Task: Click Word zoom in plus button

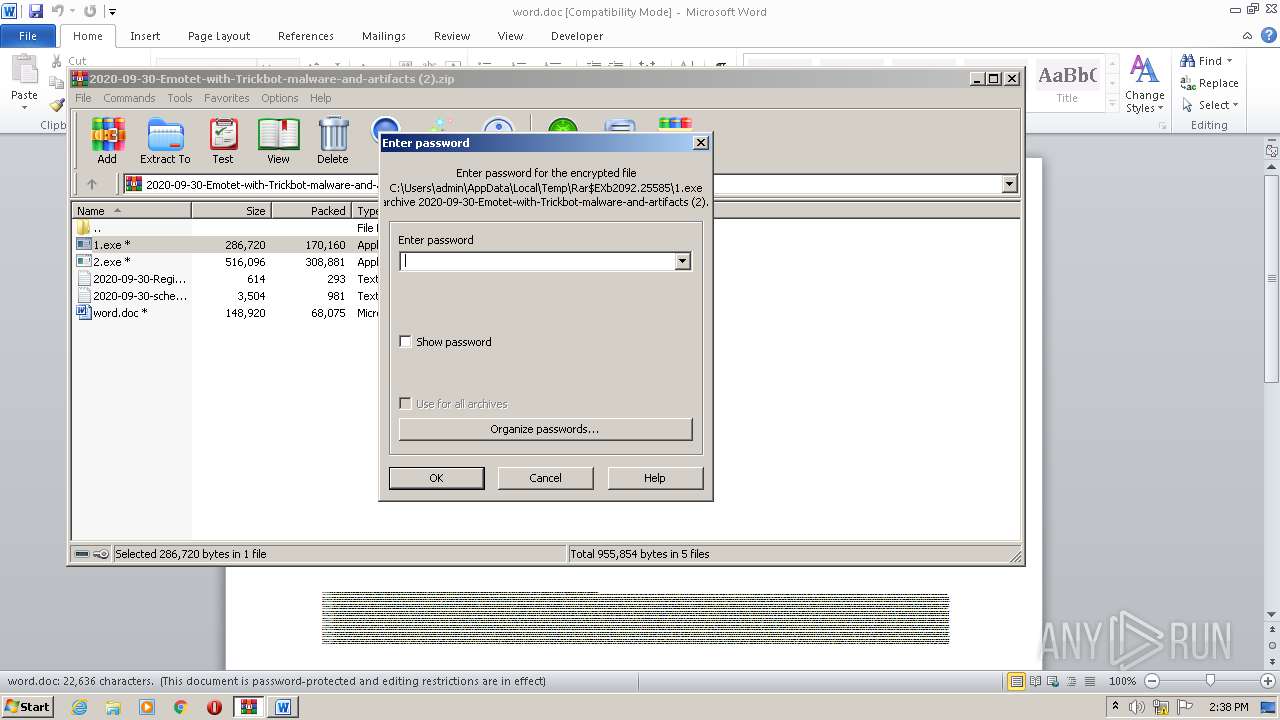Action: point(1269,681)
